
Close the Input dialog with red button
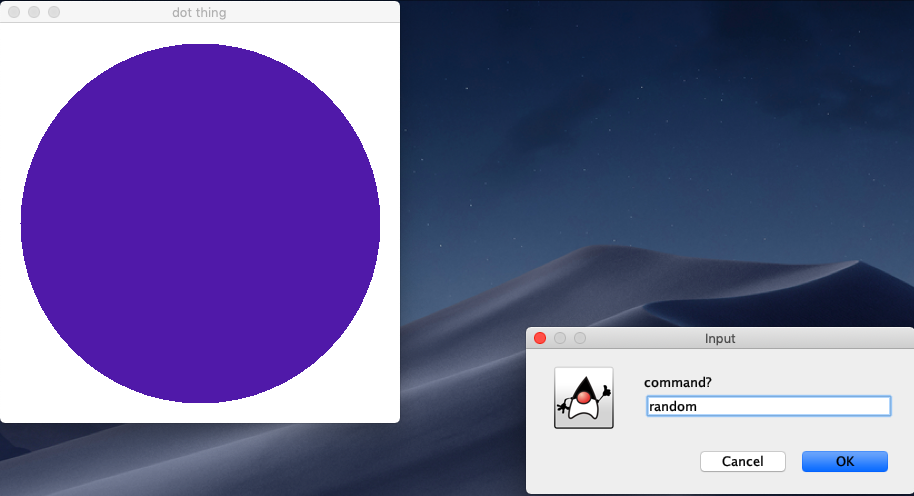point(540,338)
